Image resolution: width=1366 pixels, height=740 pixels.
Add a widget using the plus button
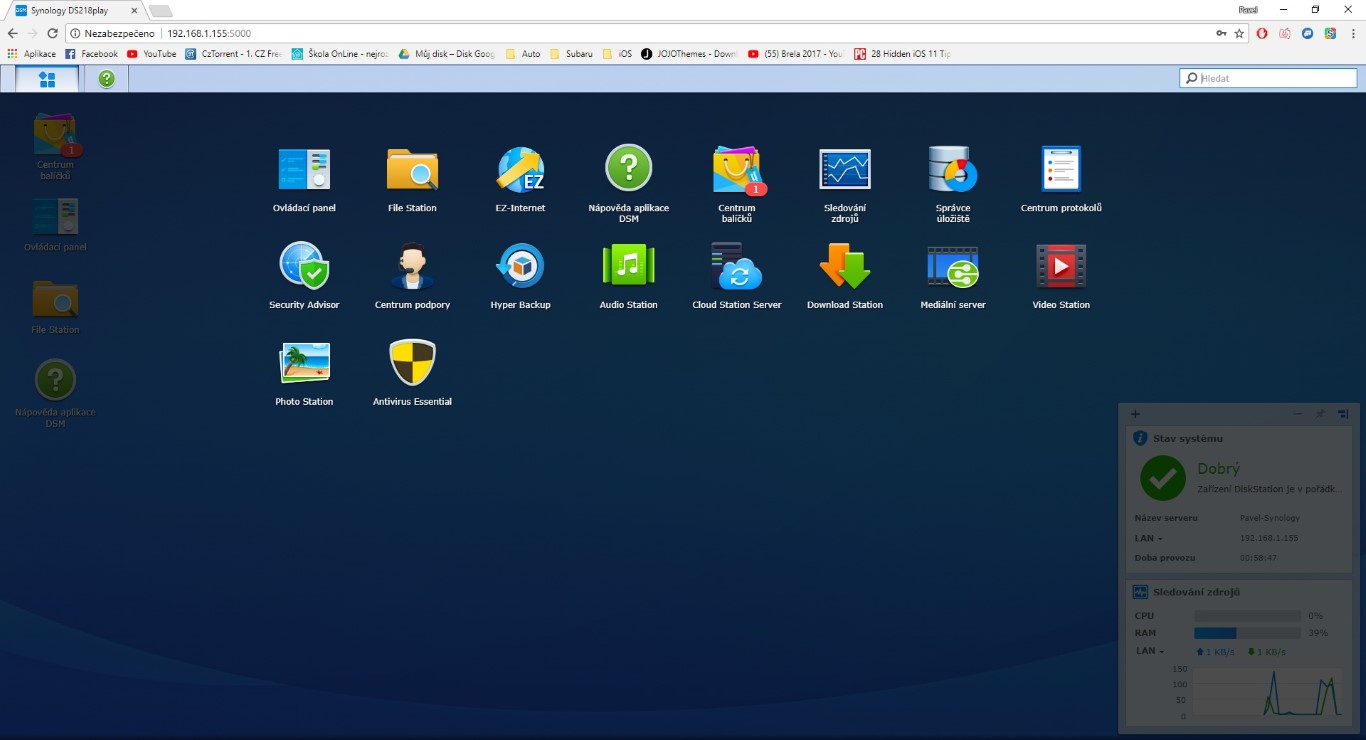pos(1135,414)
